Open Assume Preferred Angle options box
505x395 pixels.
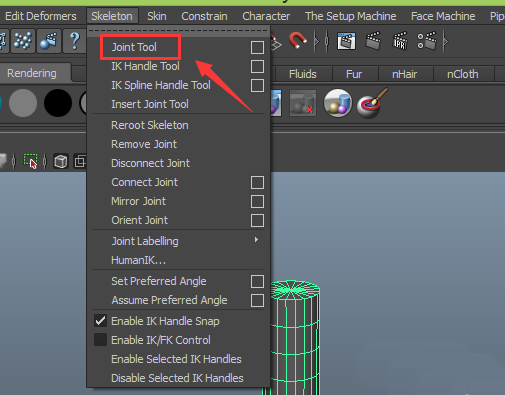click(x=257, y=300)
